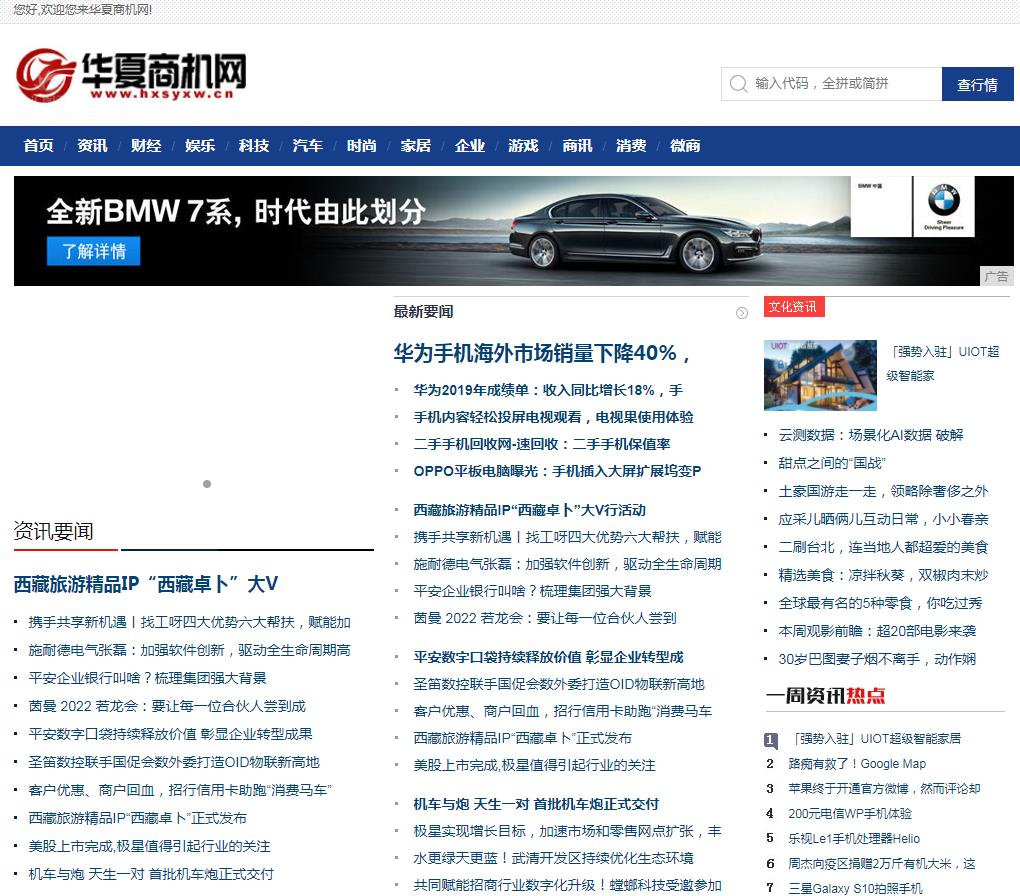Open hot item 周杰向疫区捐赠2万斤有机大米
This screenshot has width=1020, height=896.
click(881, 864)
